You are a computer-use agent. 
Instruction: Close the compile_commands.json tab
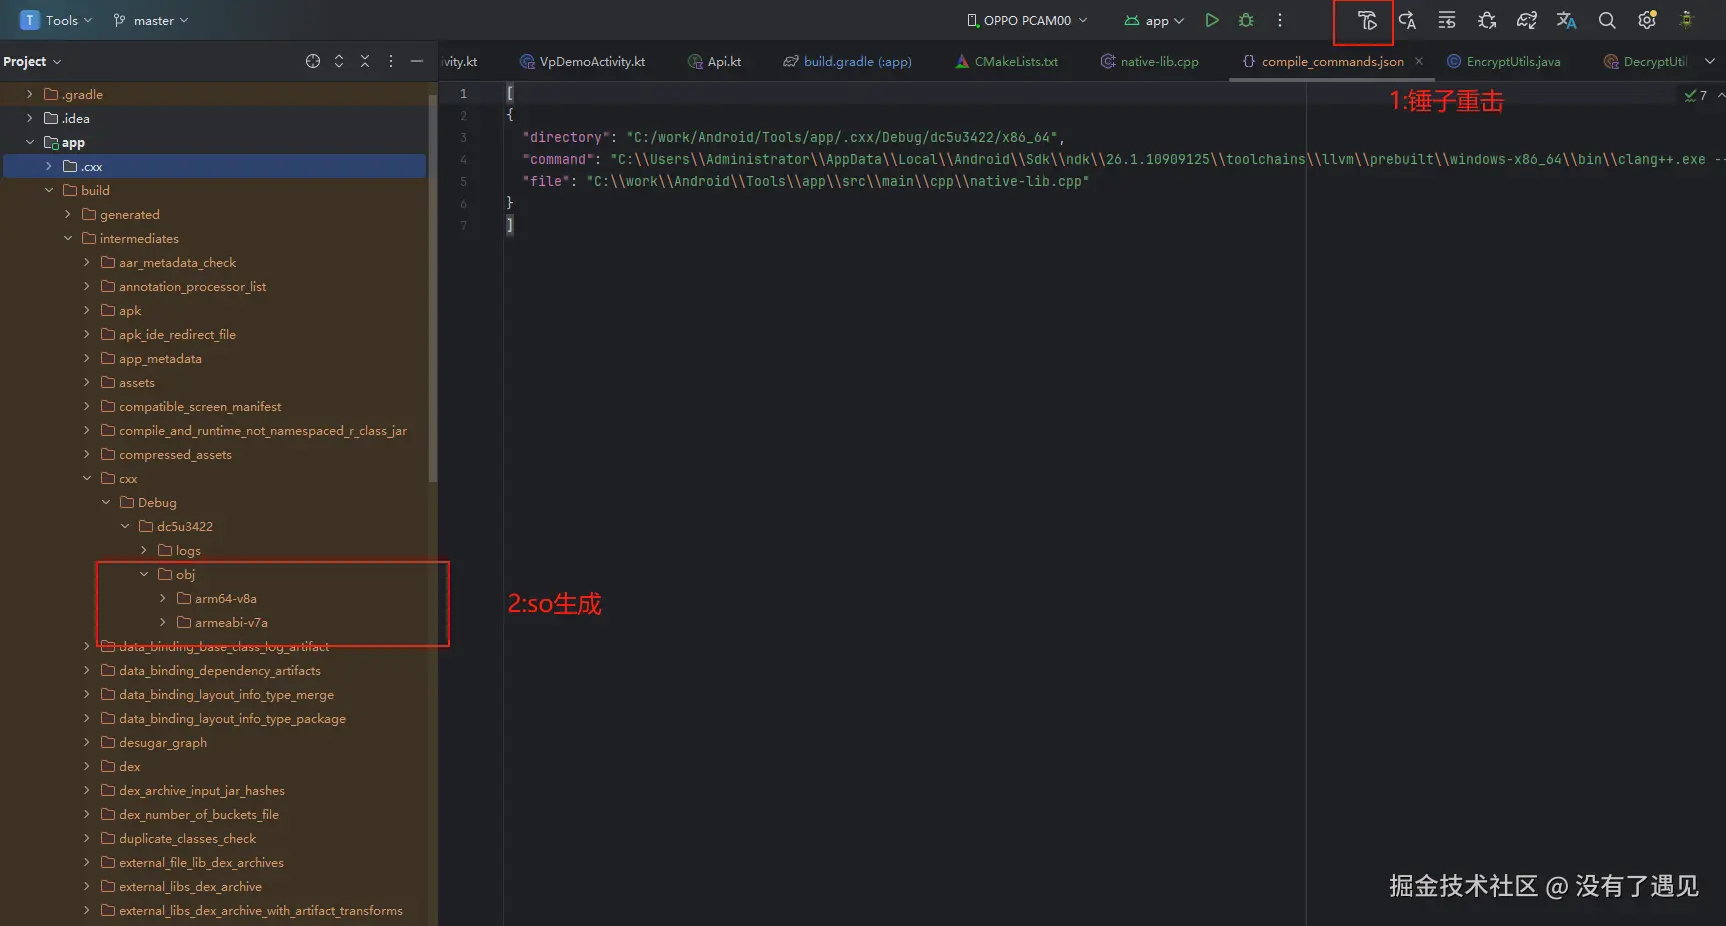click(x=1419, y=61)
